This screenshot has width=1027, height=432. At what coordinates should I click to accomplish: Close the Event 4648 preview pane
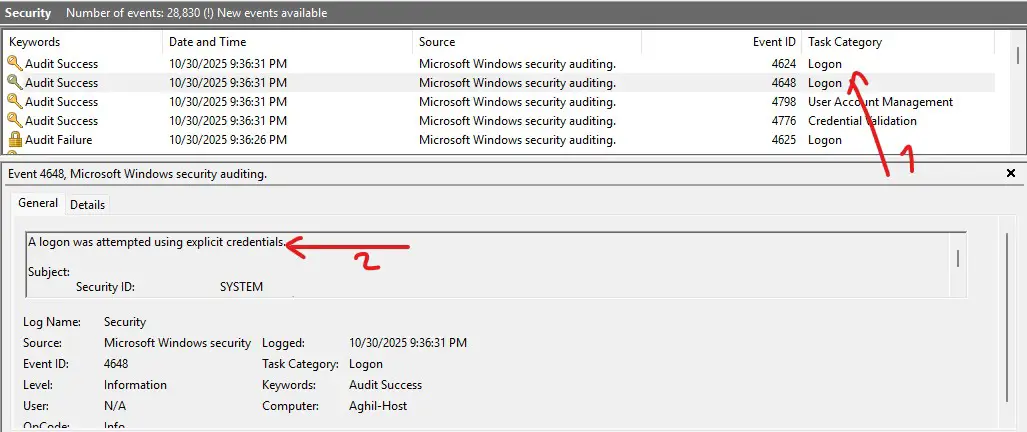click(x=1010, y=174)
